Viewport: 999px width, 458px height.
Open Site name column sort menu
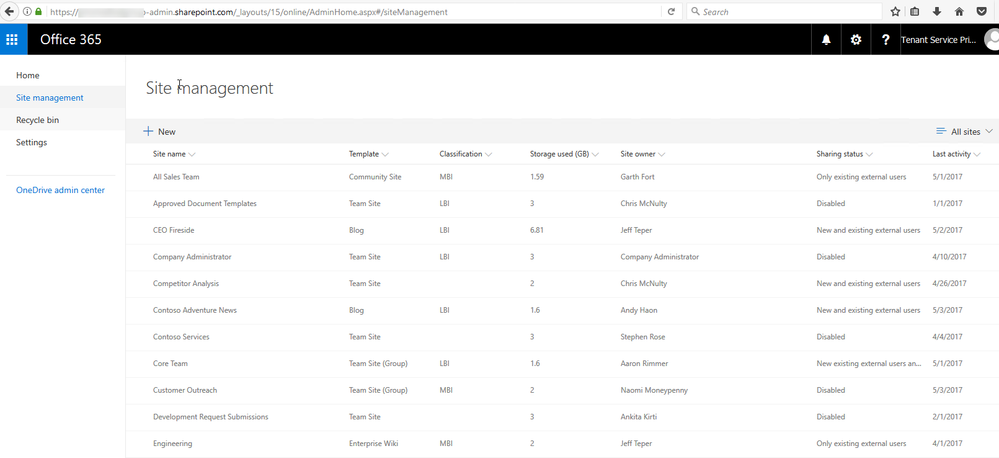coord(192,154)
